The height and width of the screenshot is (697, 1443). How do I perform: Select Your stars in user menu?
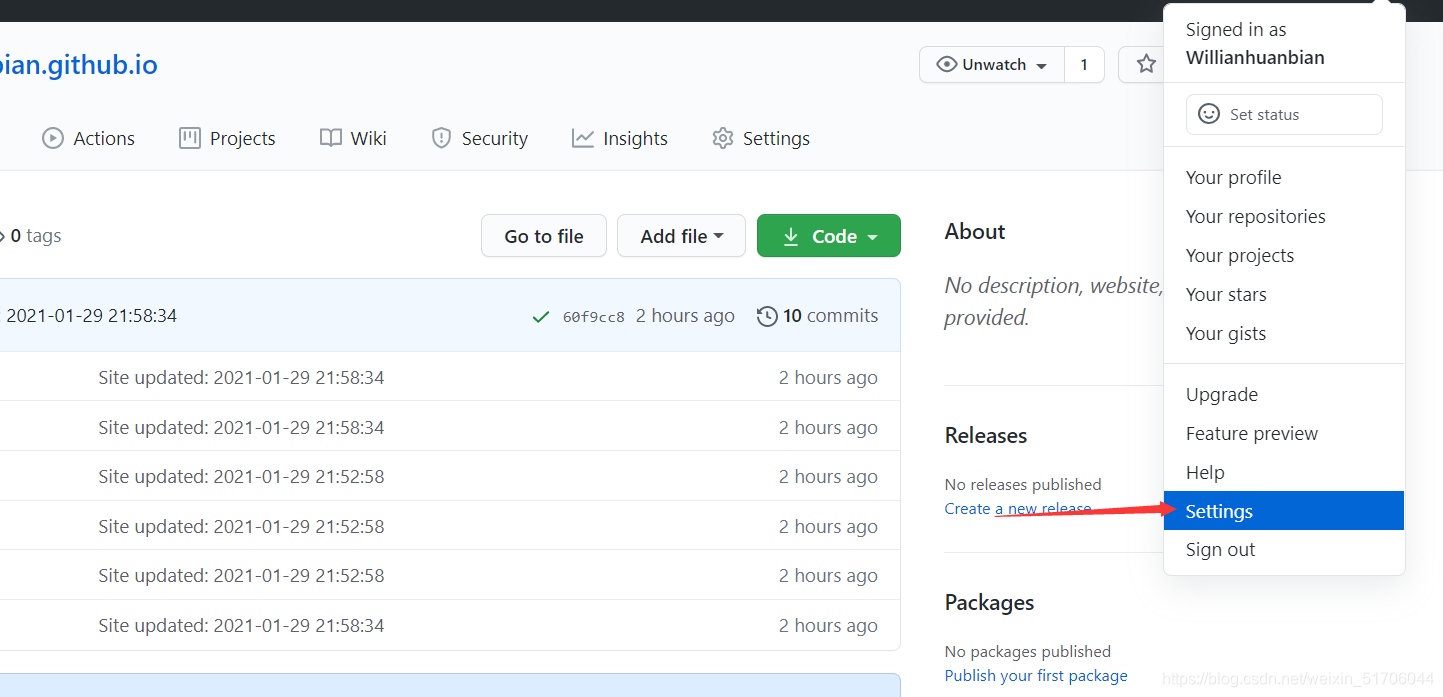1284,294
